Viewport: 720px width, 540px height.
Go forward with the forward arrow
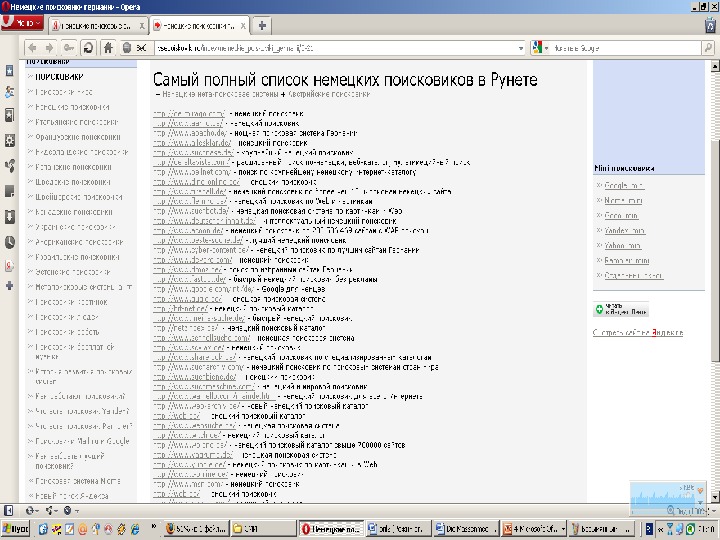pos(50,48)
